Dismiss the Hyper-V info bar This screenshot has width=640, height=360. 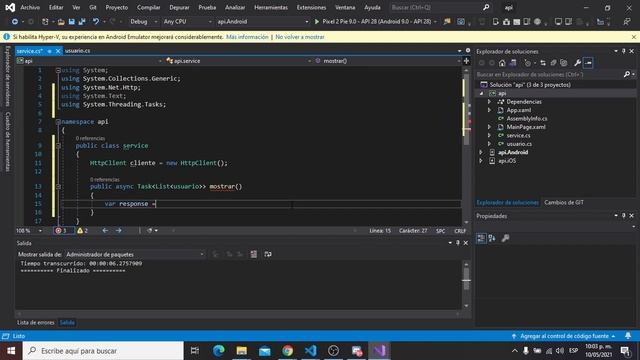click(x=633, y=37)
